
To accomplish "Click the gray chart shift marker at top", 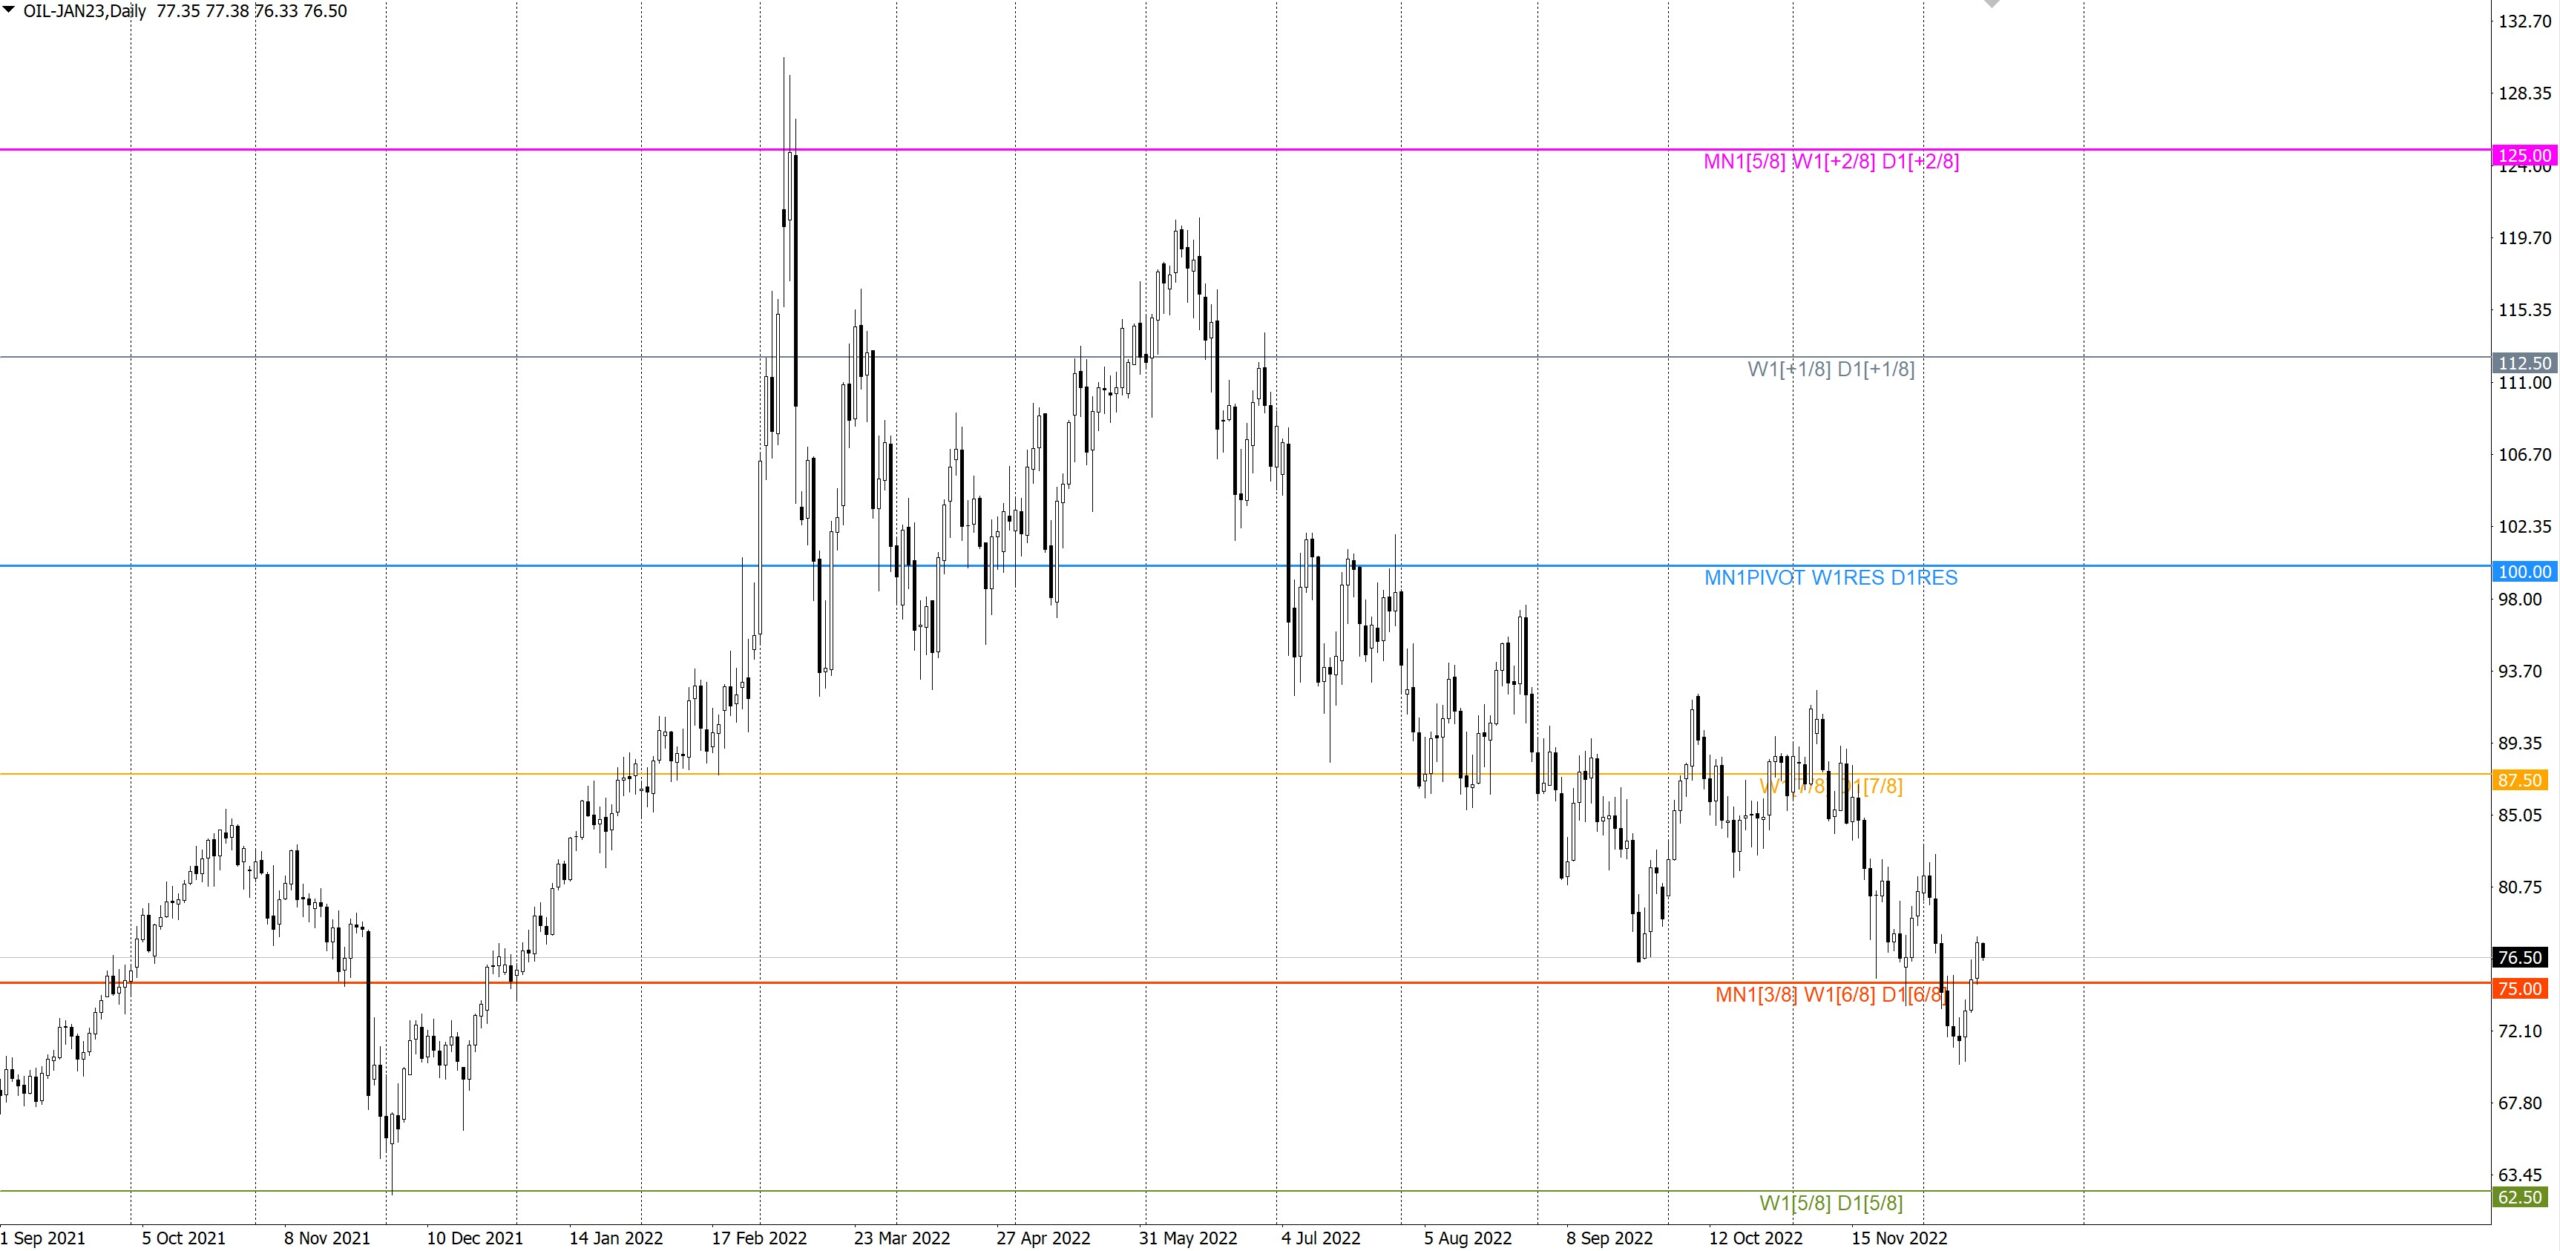I will (1991, 4).
